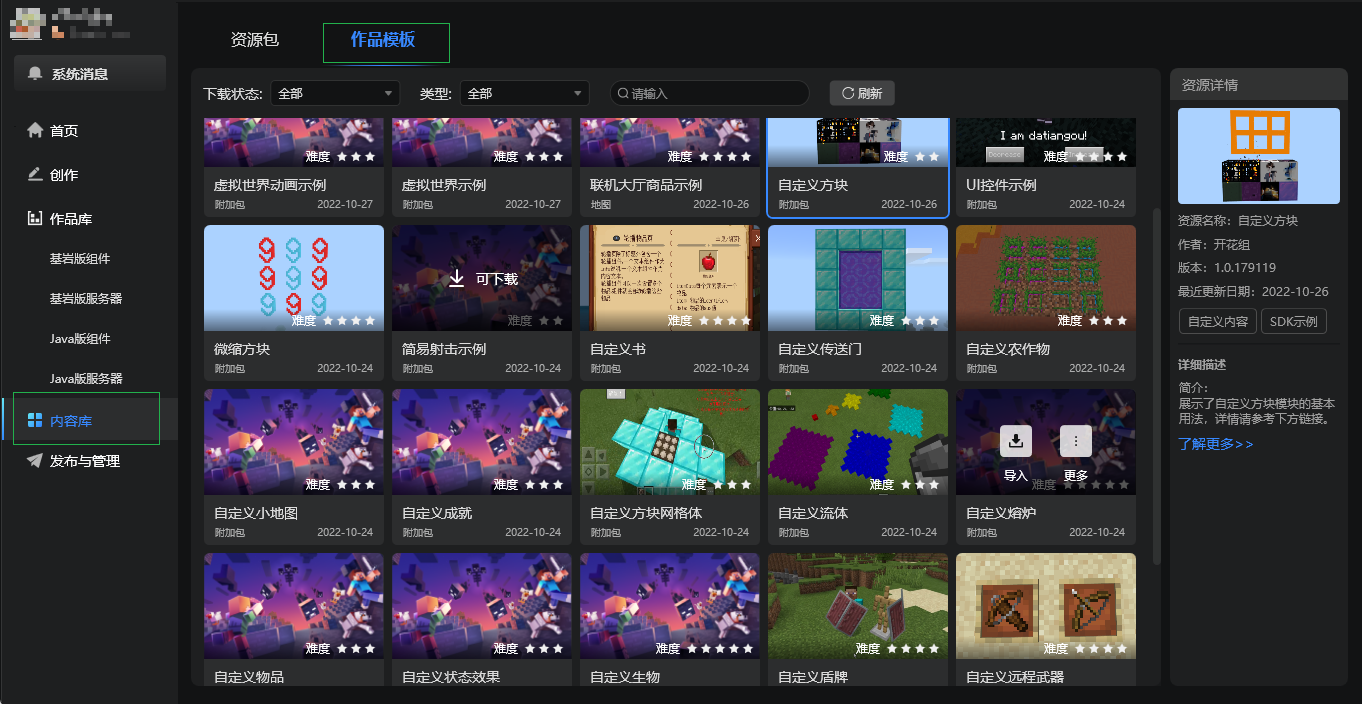Click the template list vertical scrollbar
This screenshot has width=1362, height=704.
click(1157, 386)
